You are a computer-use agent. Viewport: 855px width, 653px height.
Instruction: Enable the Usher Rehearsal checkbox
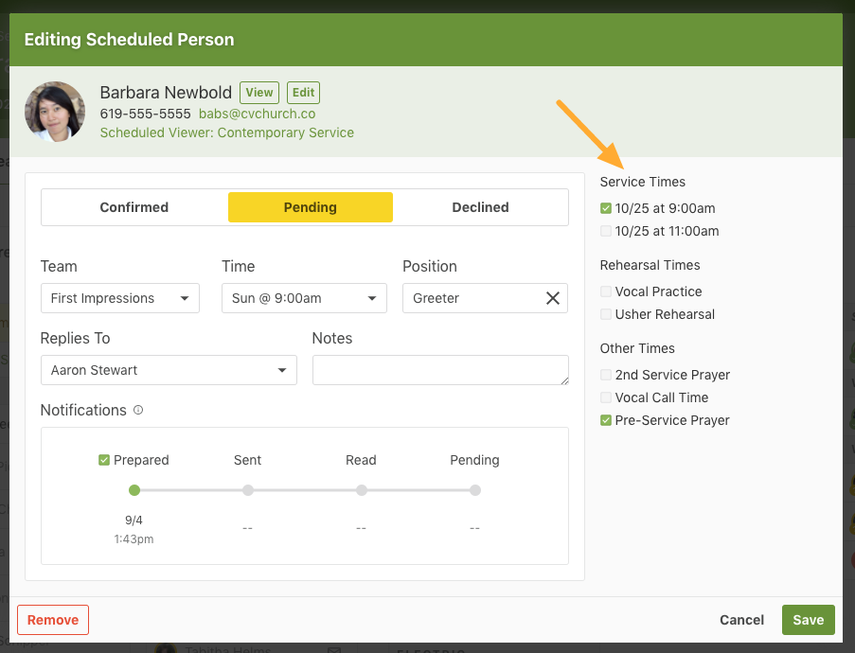(605, 315)
